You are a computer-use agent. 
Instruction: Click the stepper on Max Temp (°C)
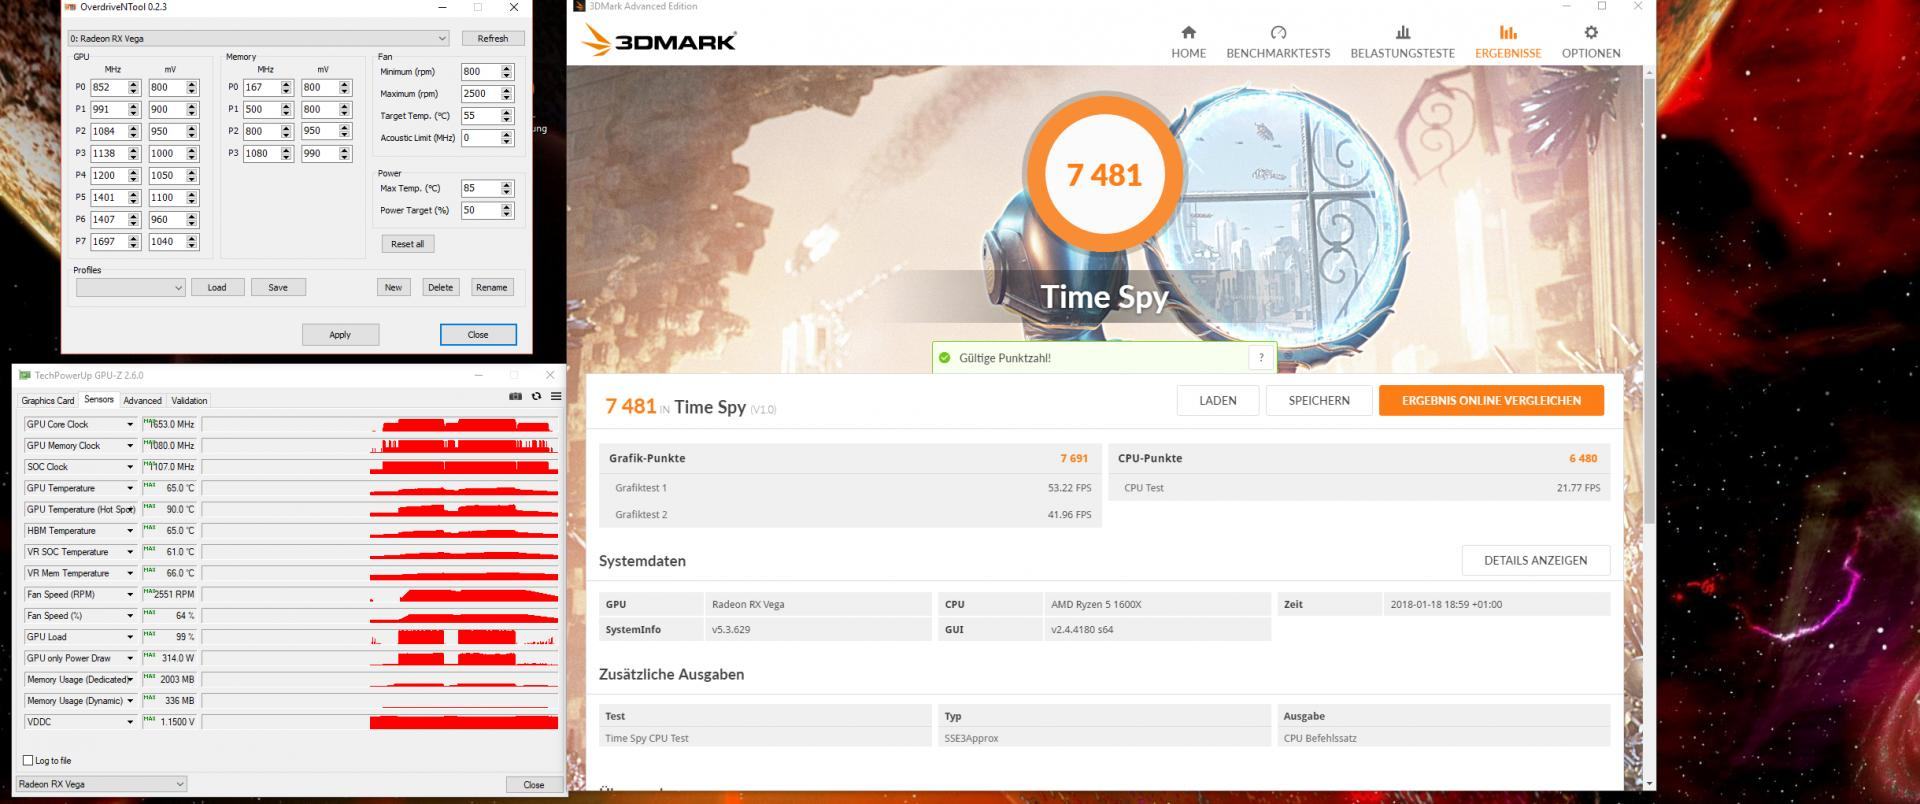(507, 188)
